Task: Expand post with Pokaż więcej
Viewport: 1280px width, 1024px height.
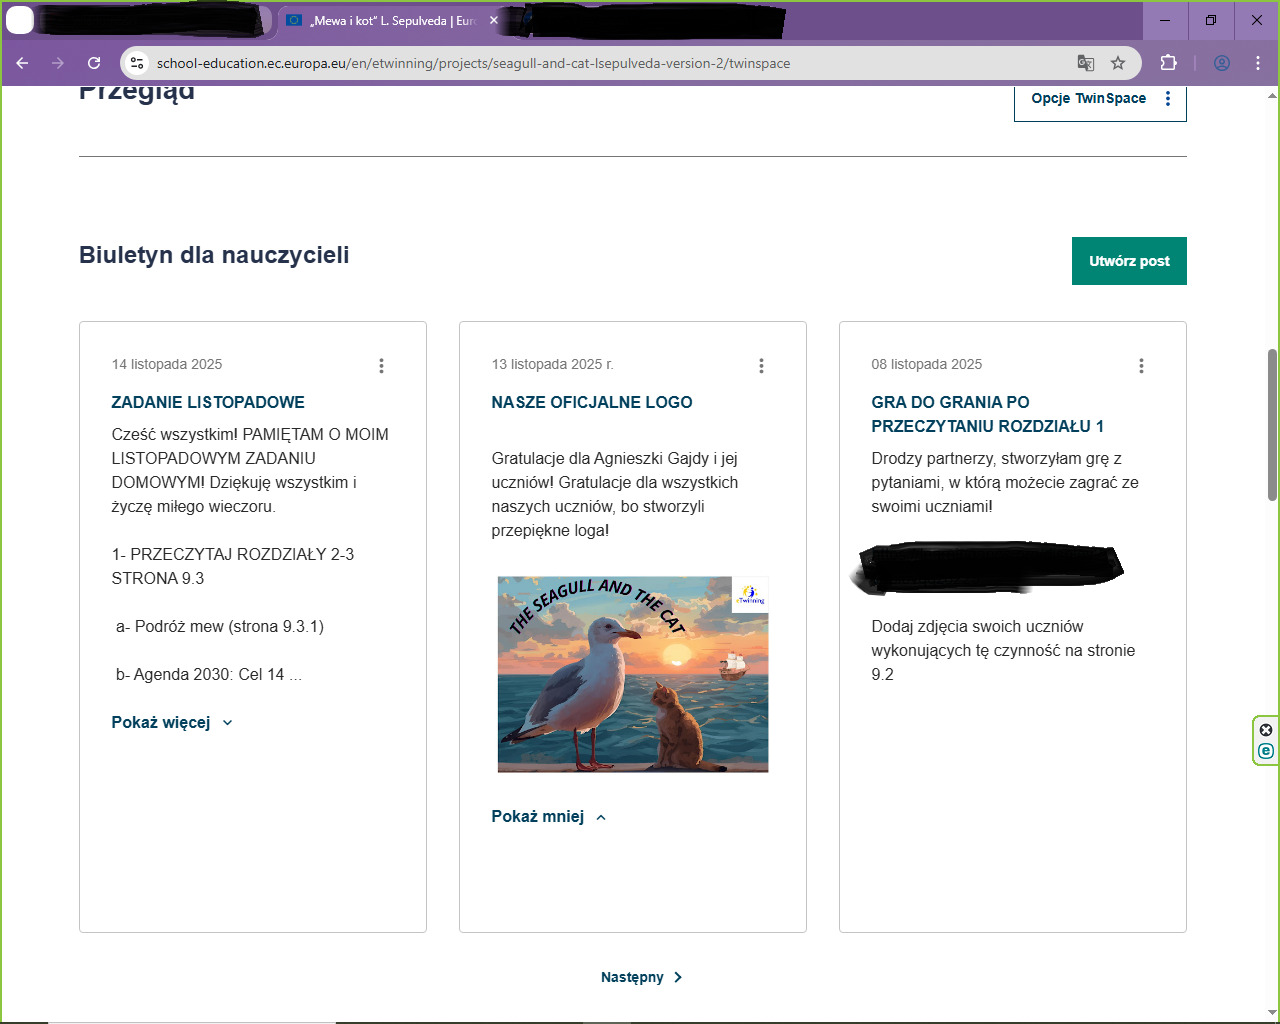Action: click(x=171, y=723)
